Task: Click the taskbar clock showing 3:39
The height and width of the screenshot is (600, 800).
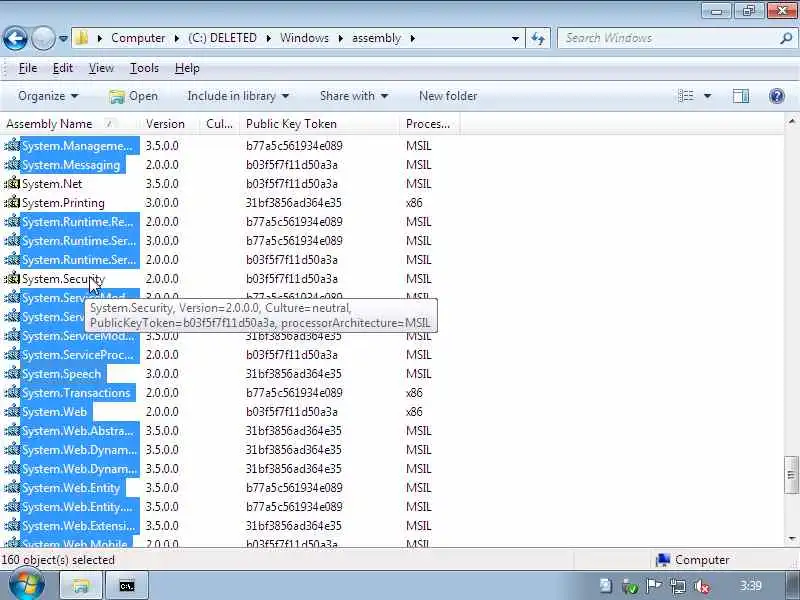Action: (751, 586)
